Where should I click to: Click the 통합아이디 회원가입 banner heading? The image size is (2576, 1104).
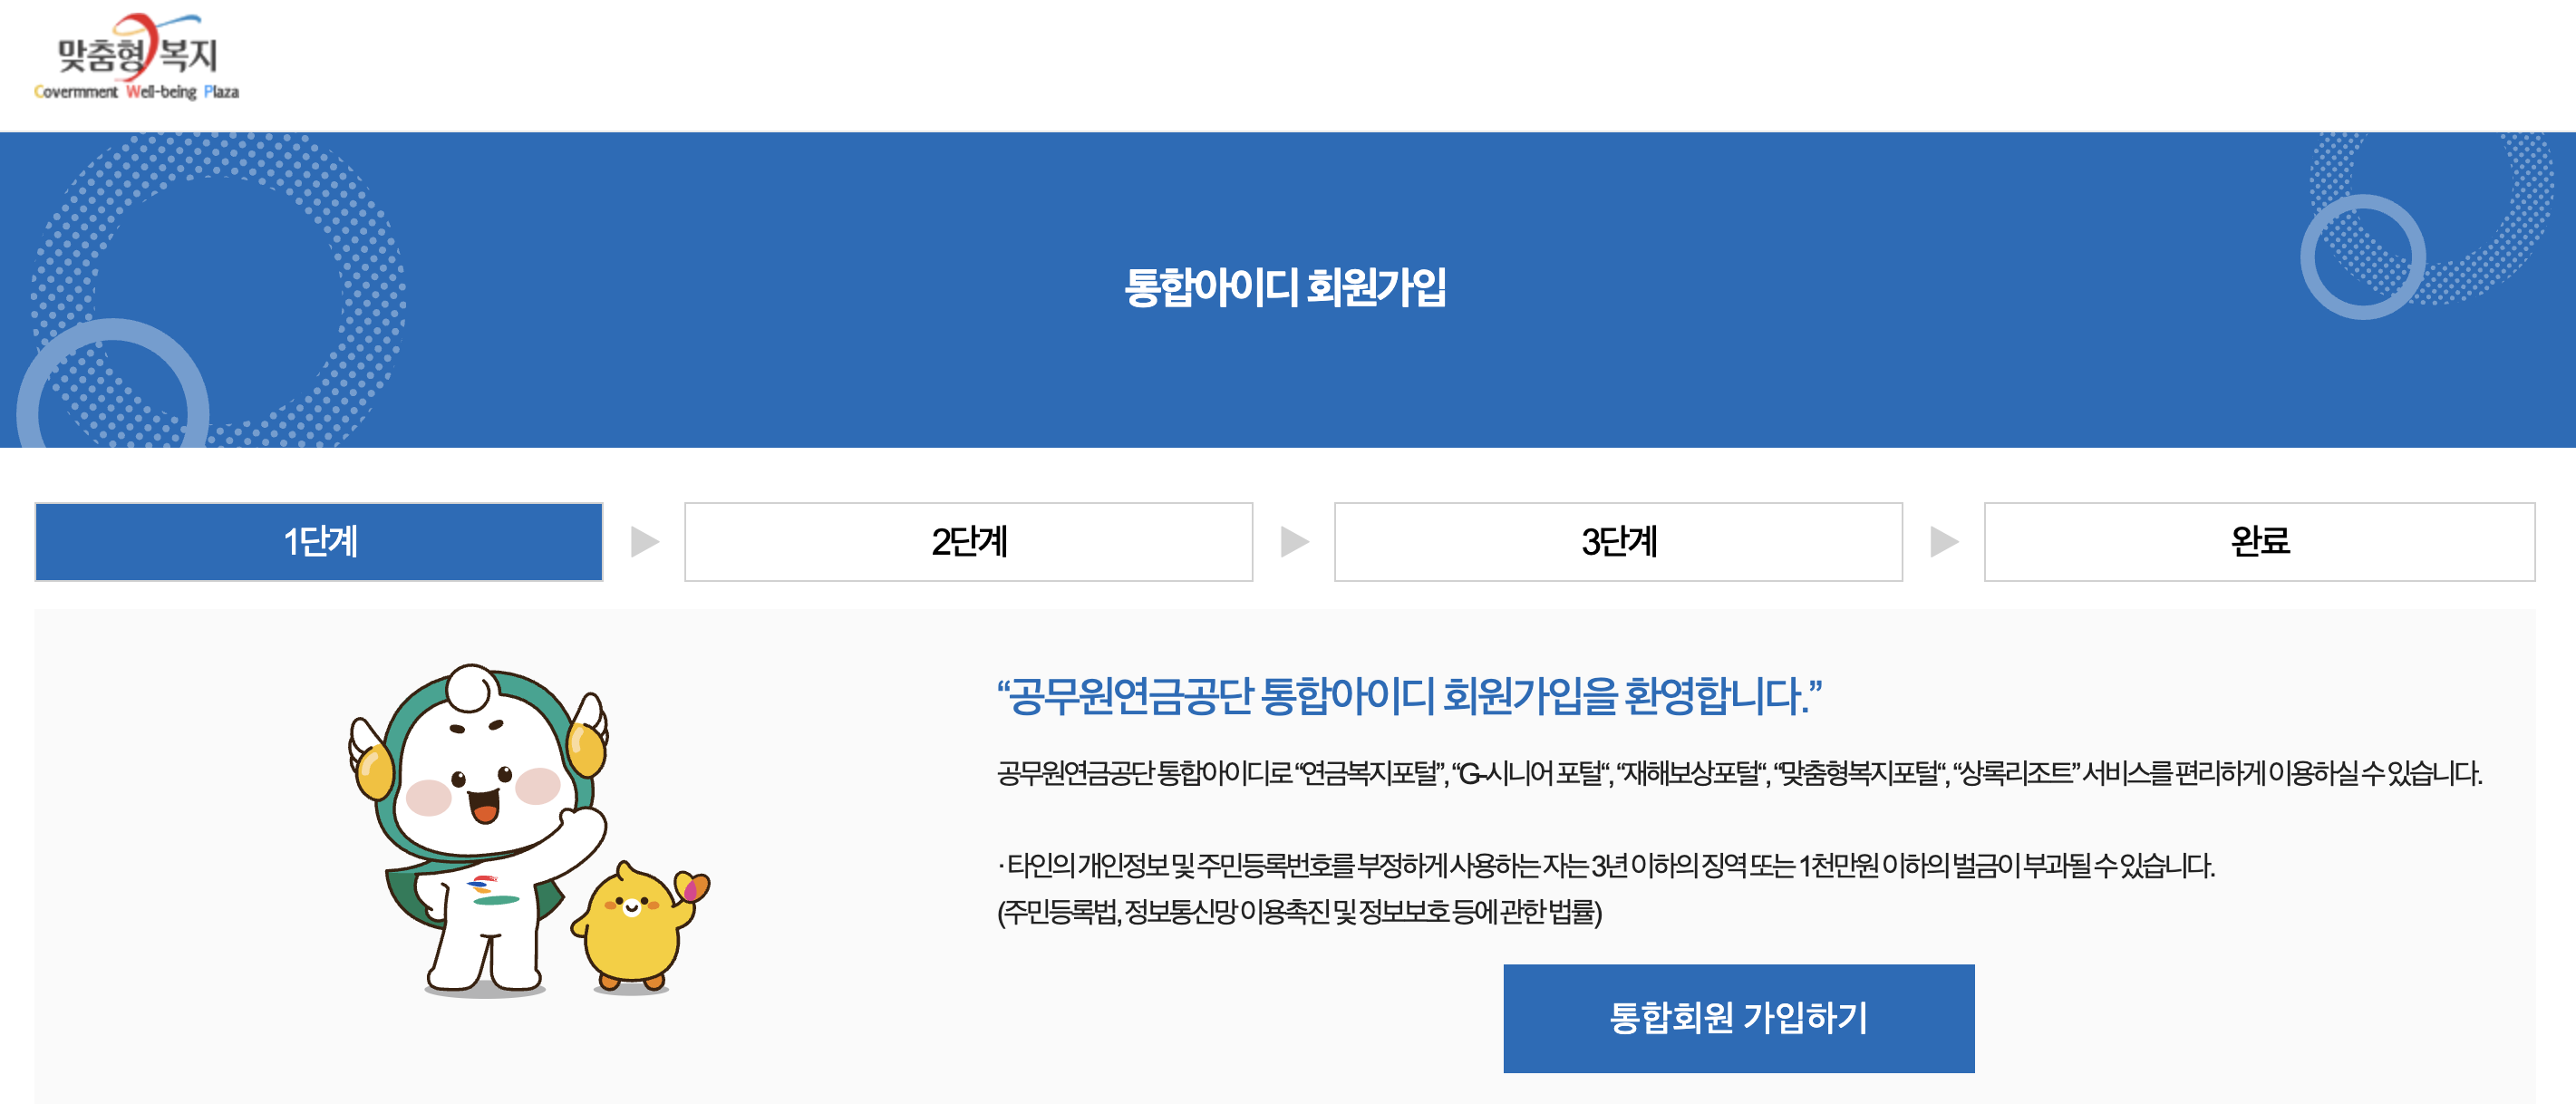(x=1285, y=288)
